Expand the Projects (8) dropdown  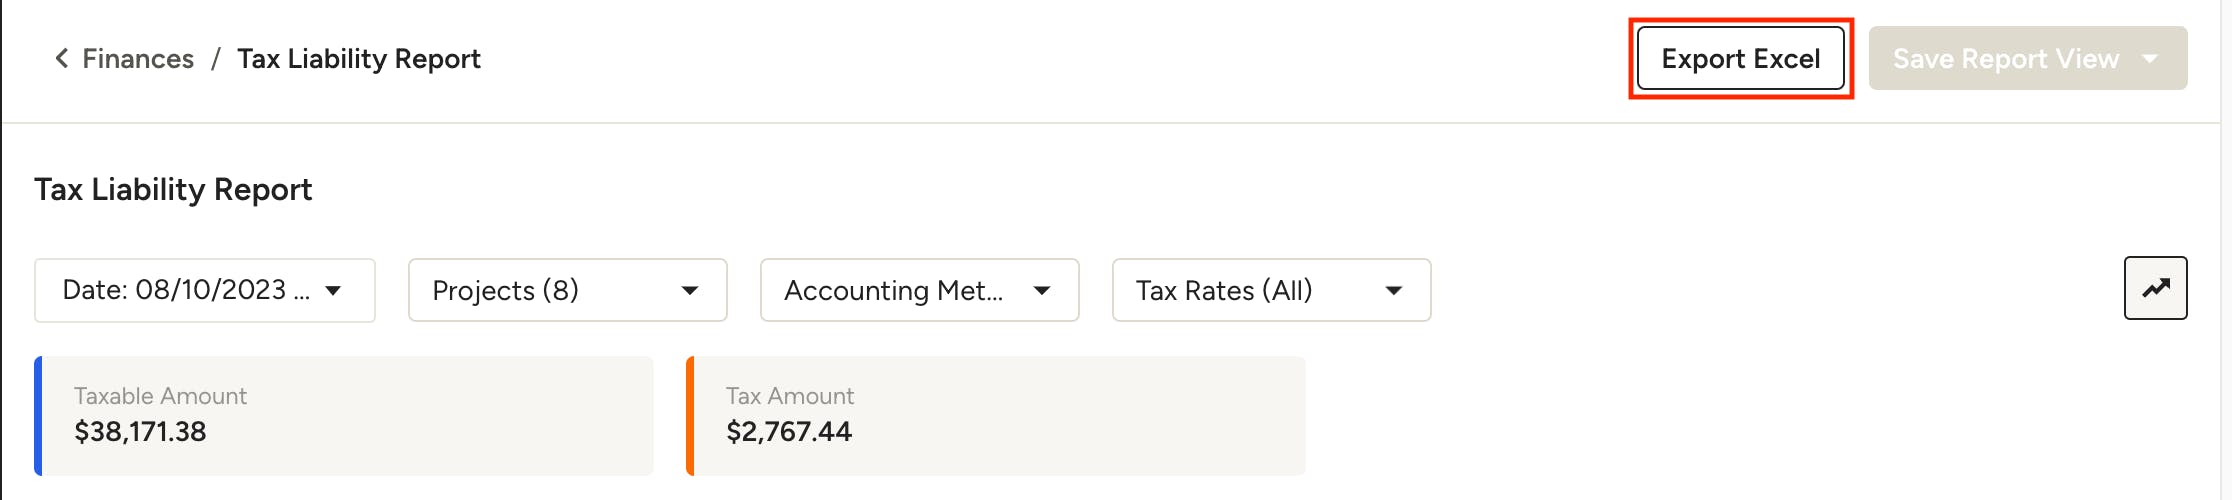pos(540,291)
